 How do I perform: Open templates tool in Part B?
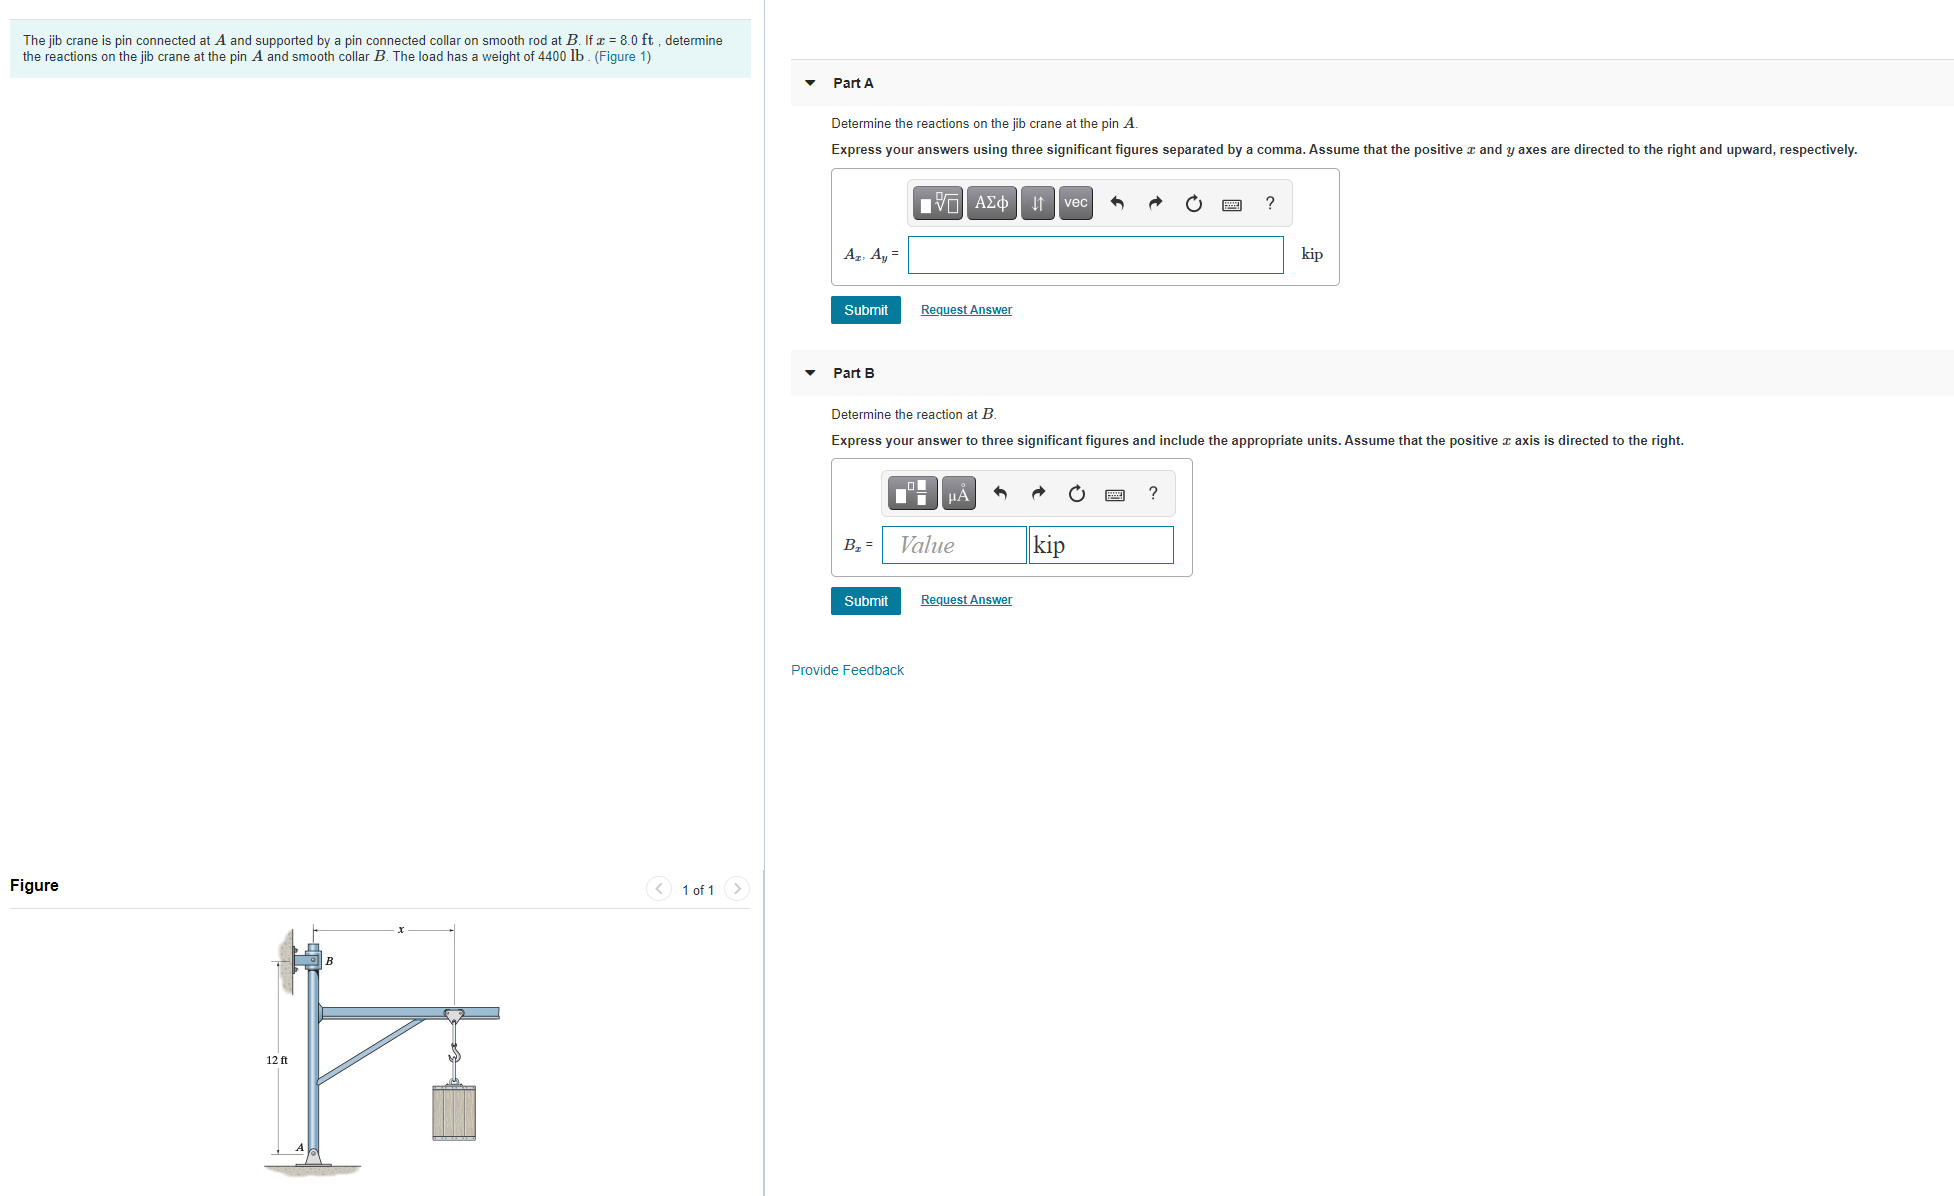pyautogui.click(x=912, y=494)
